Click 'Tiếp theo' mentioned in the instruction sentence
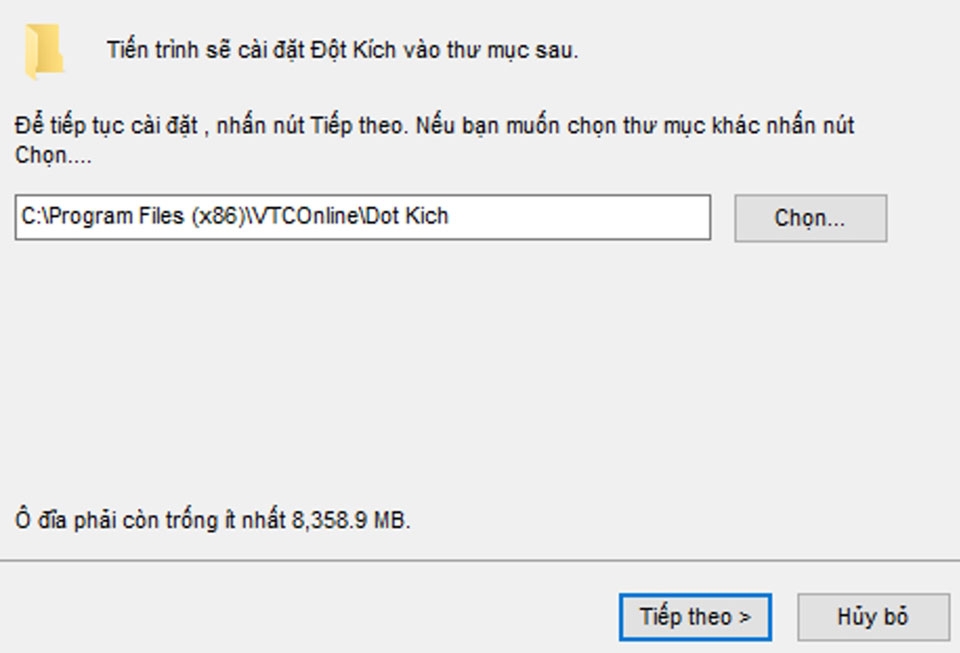This screenshot has width=960, height=653. tap(357, 126)
